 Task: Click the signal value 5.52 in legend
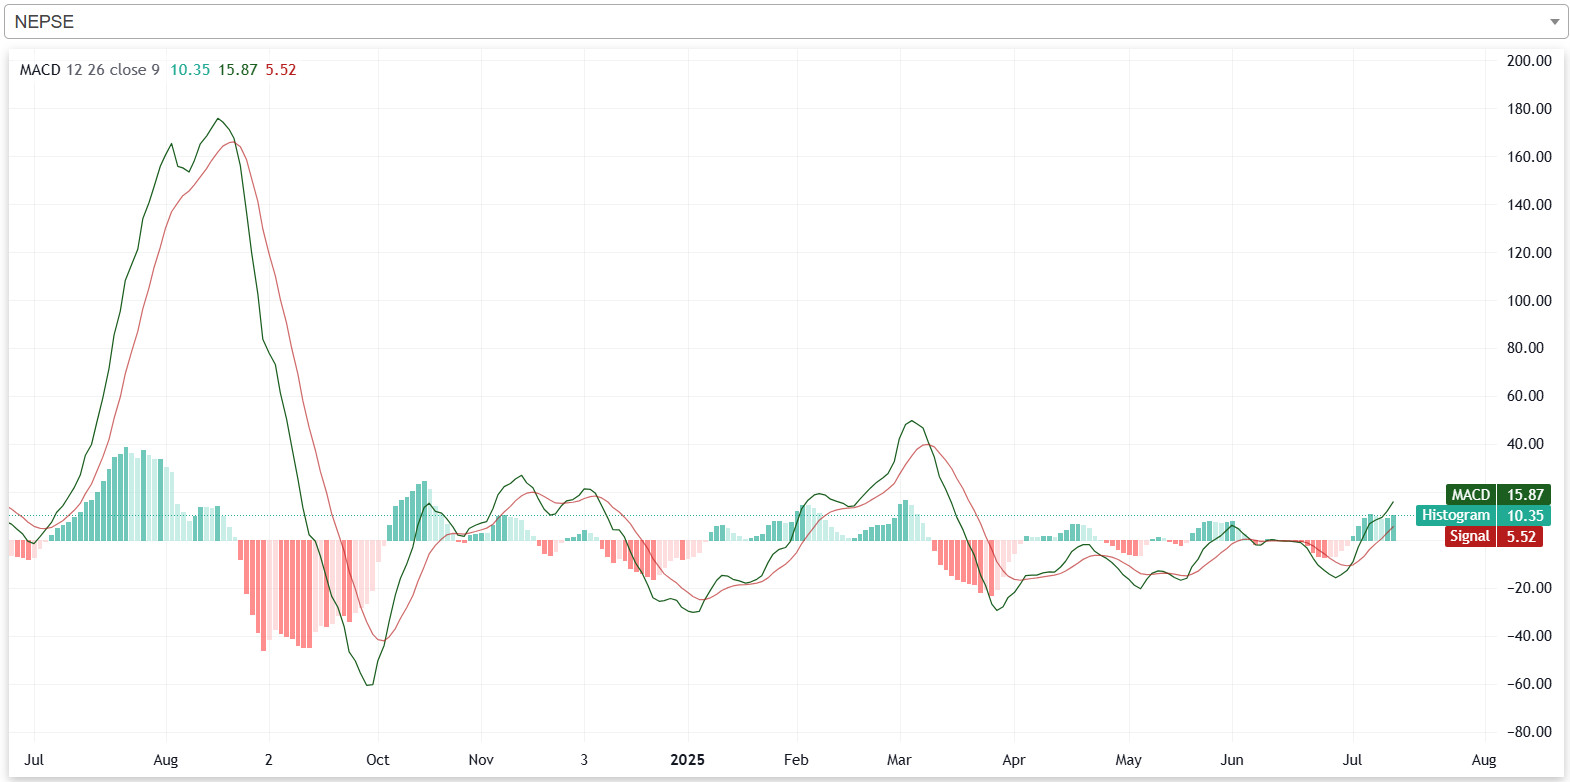pos(281,70)
